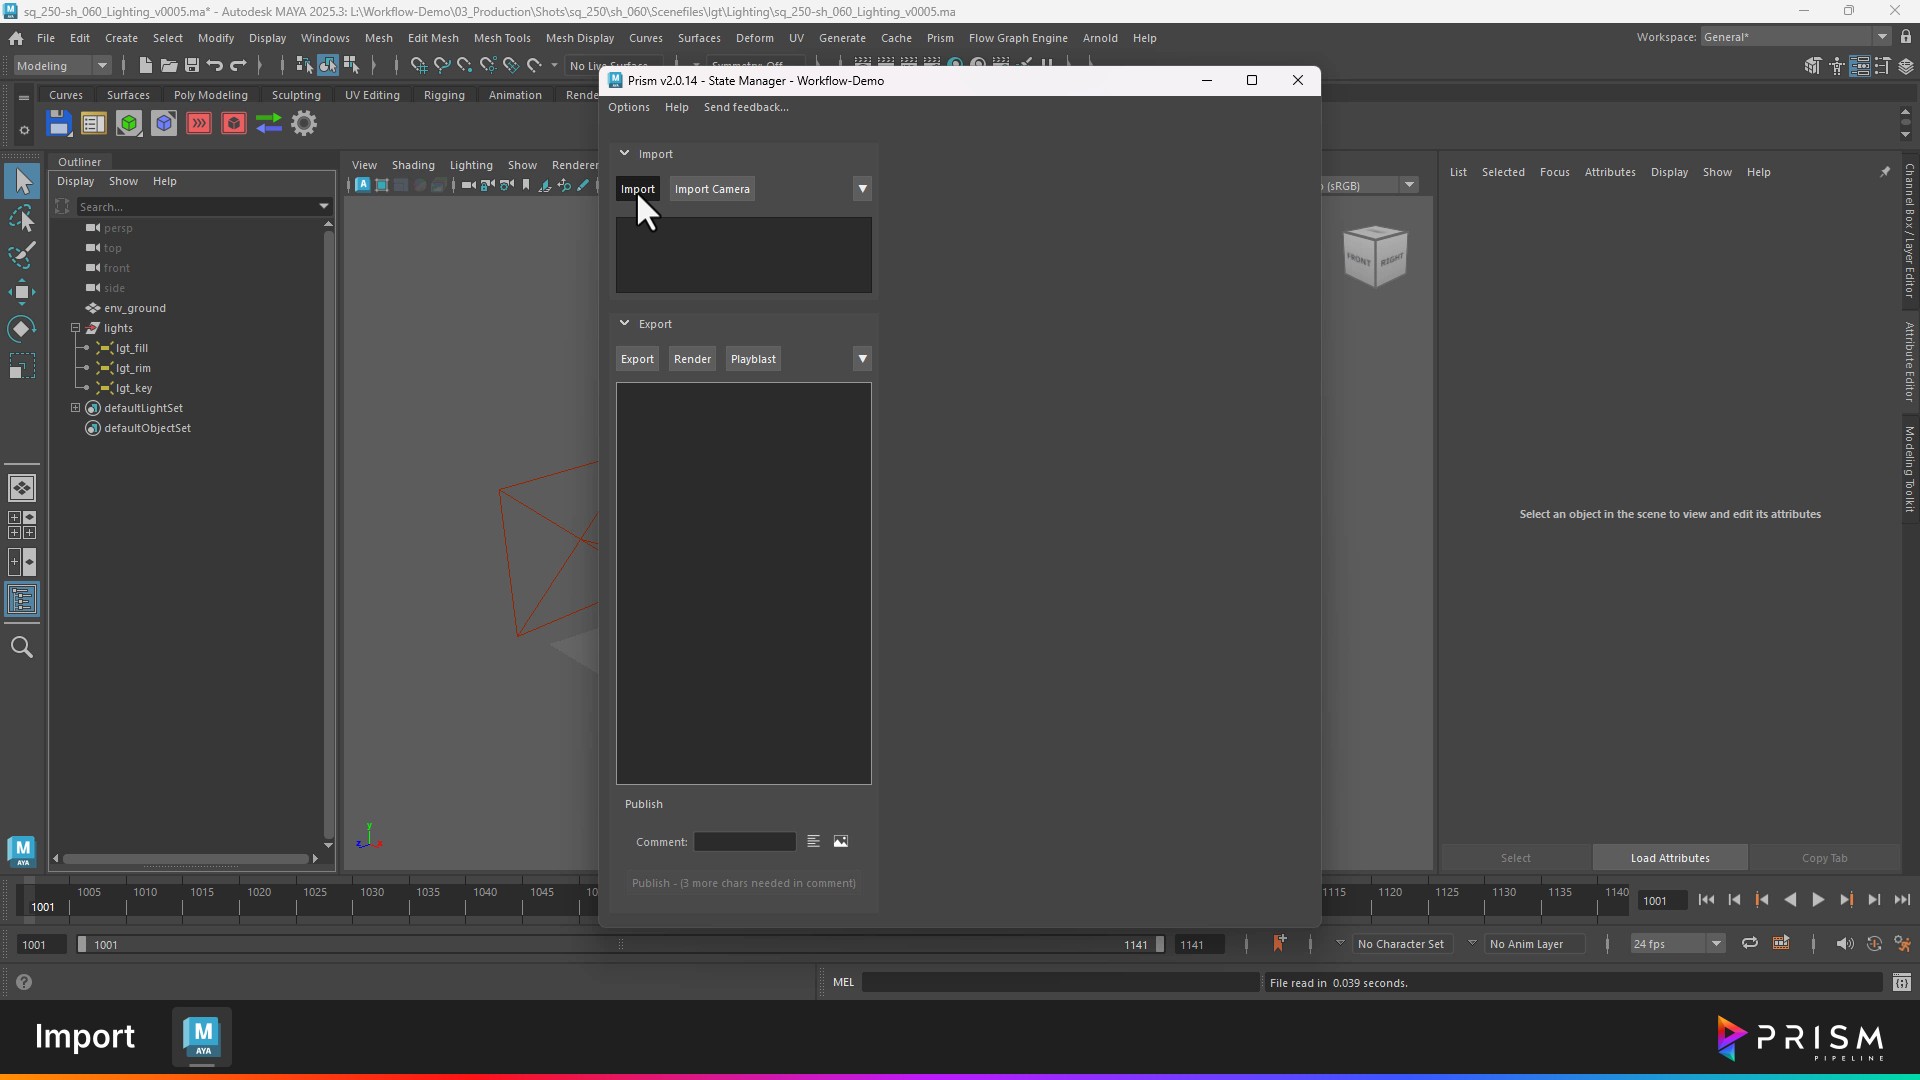
Task: Click the blue cube Prism shelf icon
Action: (164, 124)
